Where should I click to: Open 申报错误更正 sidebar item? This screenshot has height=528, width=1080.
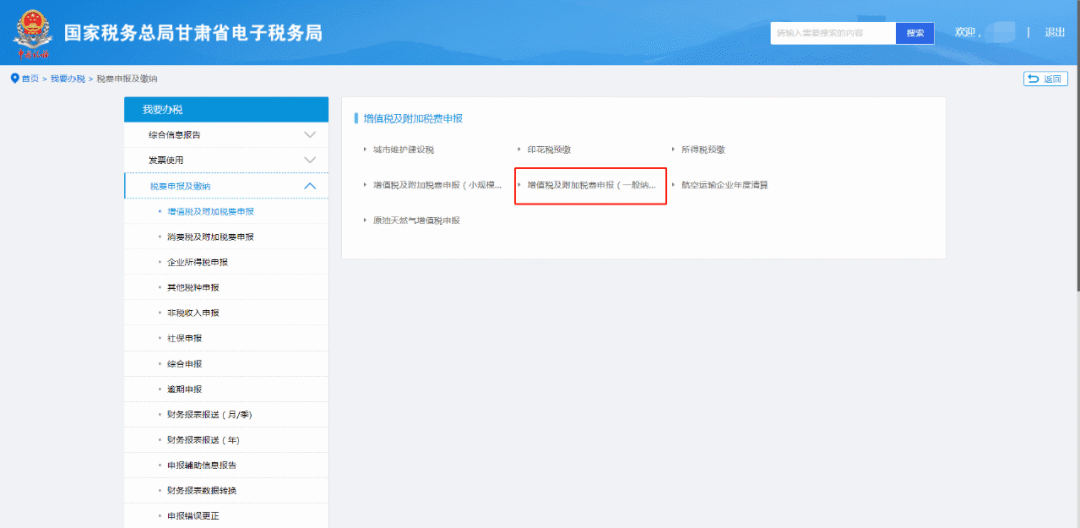(193, 516)
